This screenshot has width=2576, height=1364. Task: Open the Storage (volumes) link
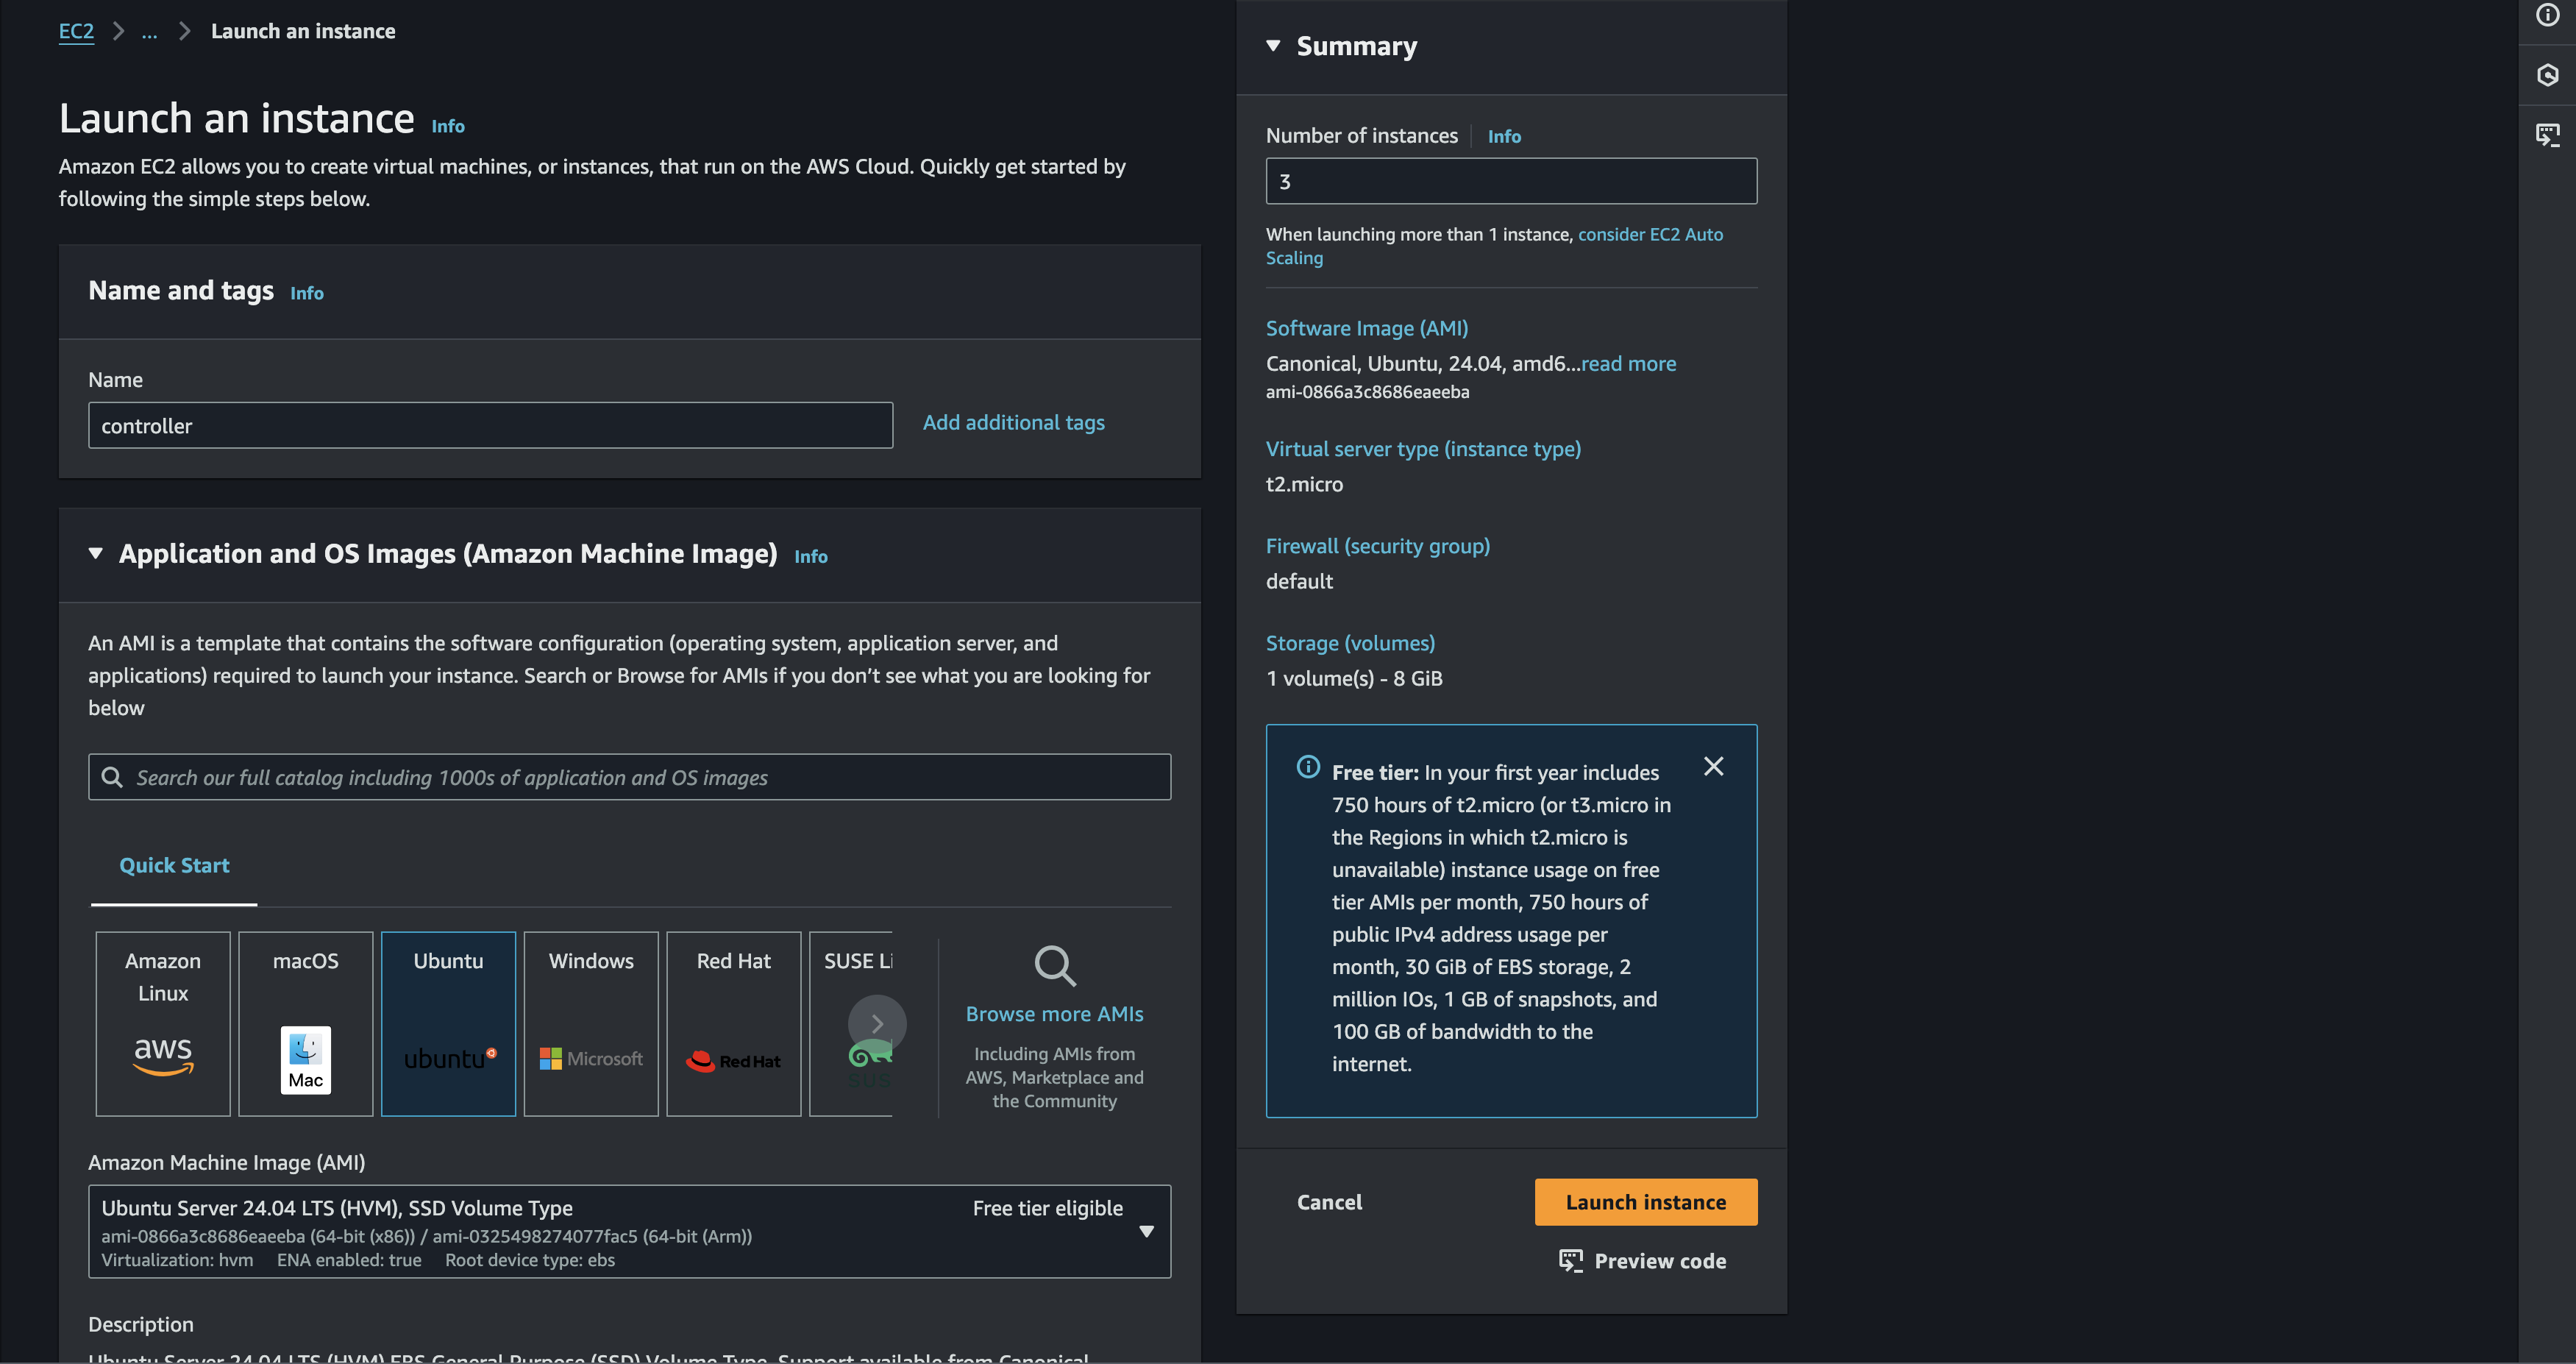1350,643
